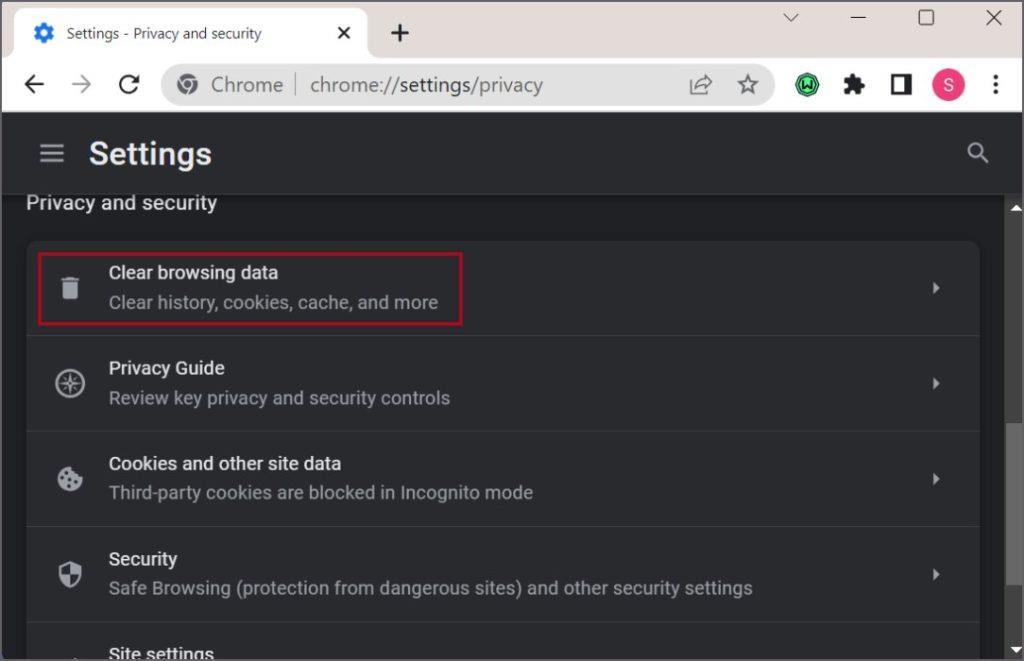Expand the Privacy Guide row arrow
The height and width of the screenshot is (661, 1024).
[x=936, y=383]
